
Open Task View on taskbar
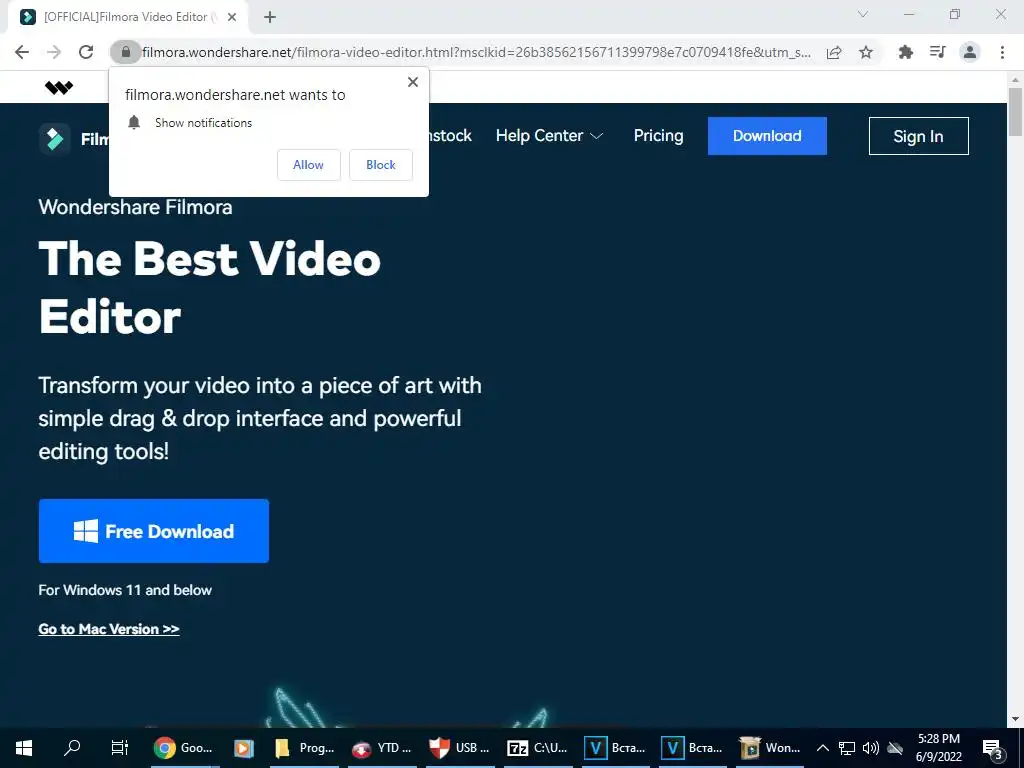tap(120, 748)
